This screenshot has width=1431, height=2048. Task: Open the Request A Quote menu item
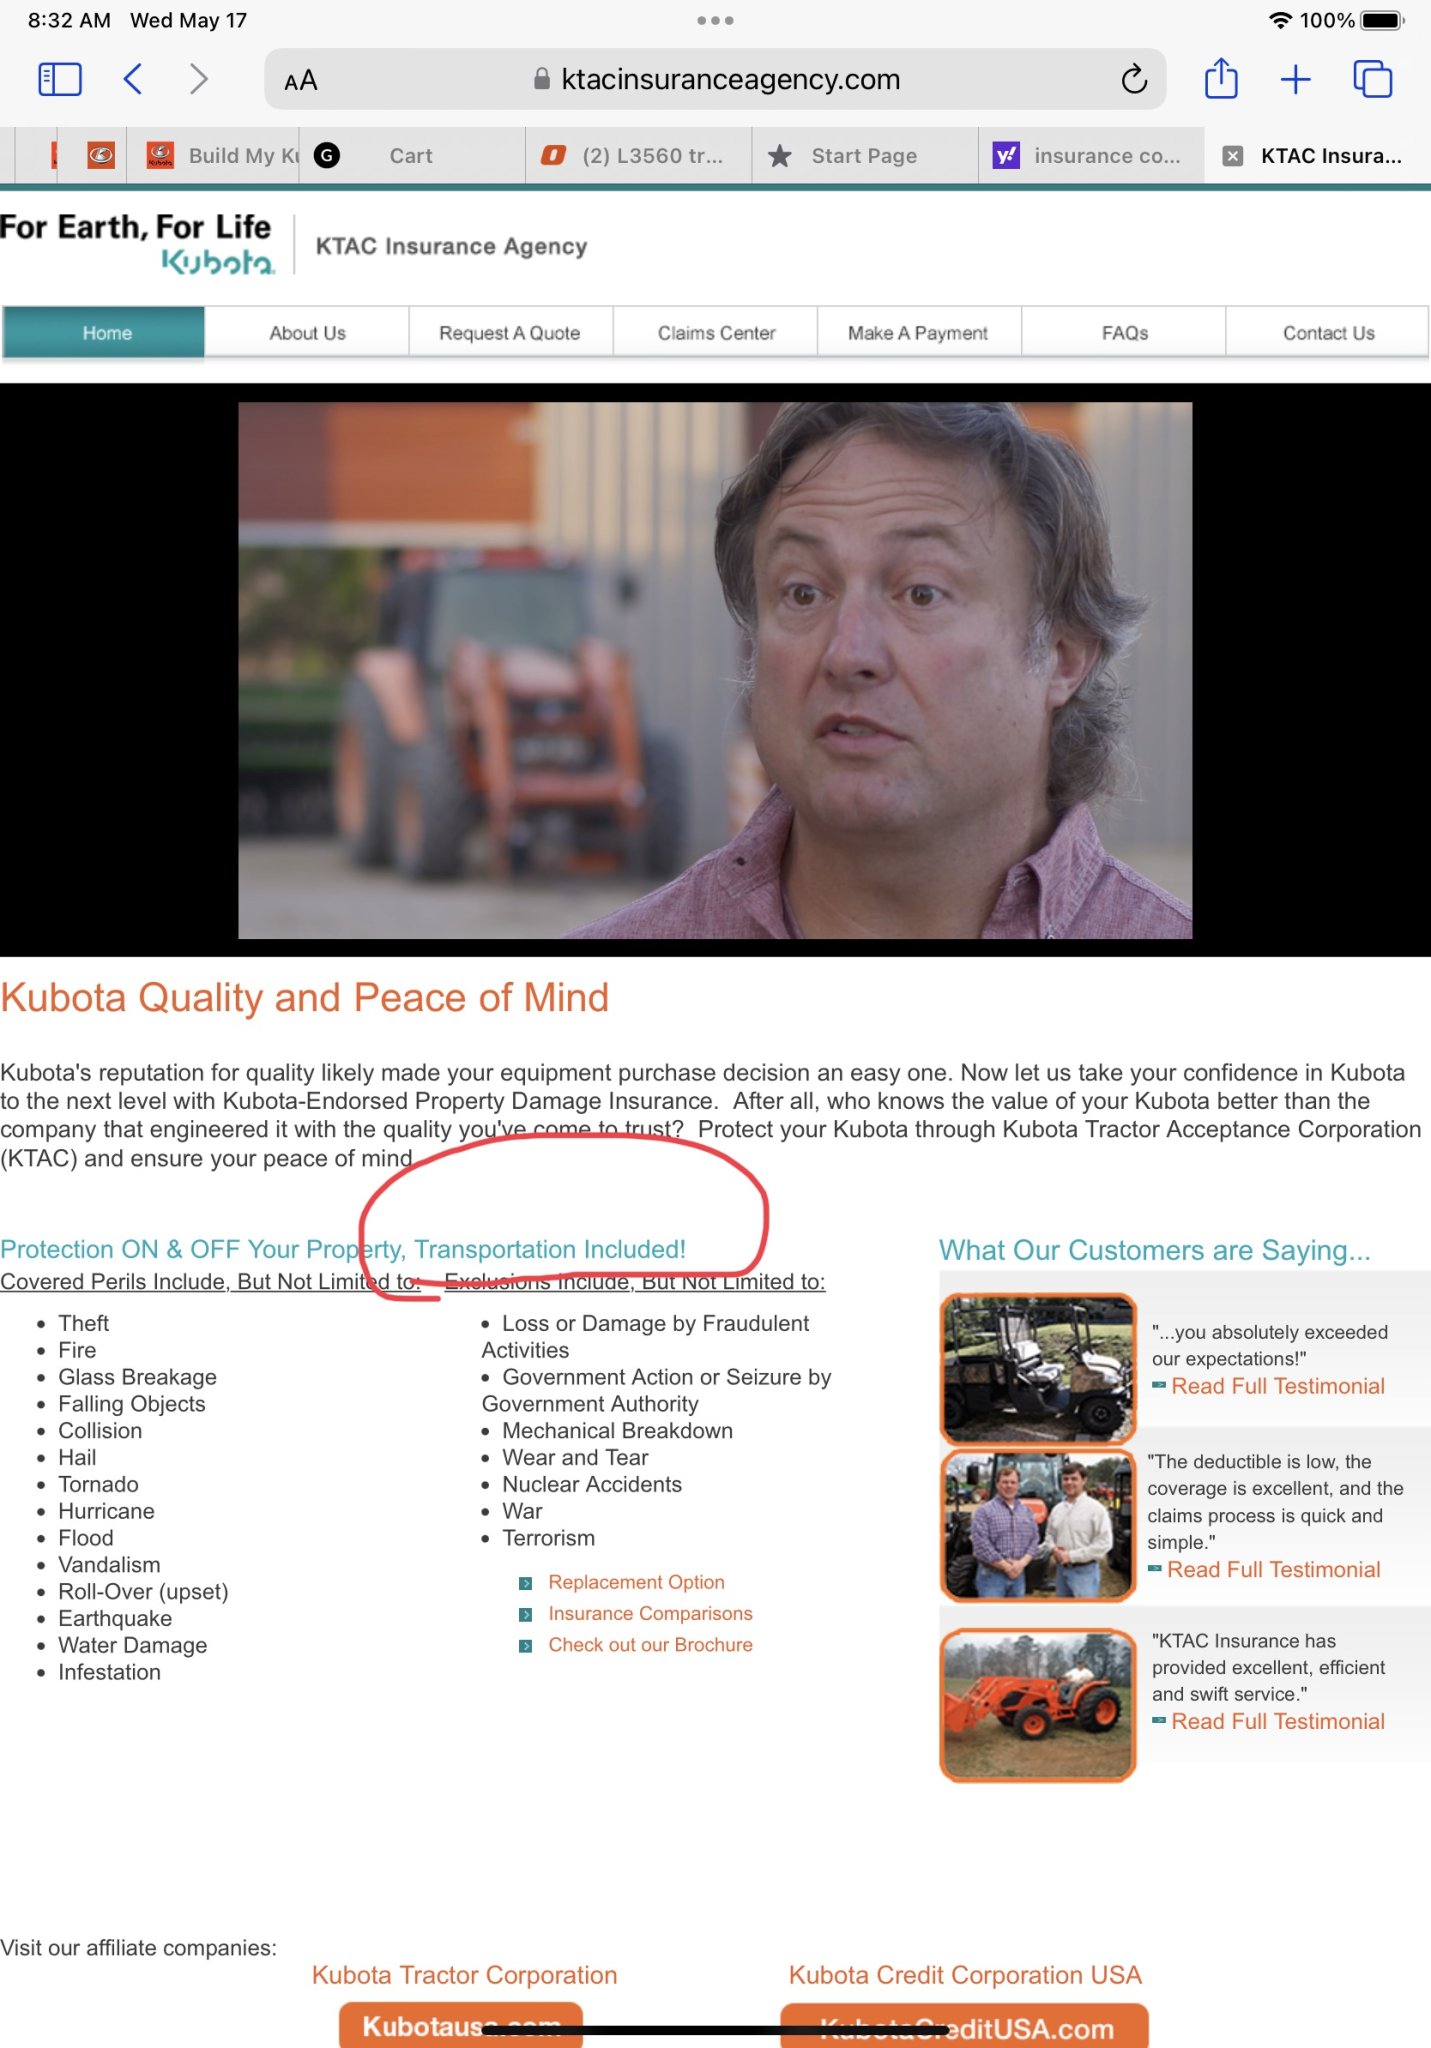click(x=510, y=333)
